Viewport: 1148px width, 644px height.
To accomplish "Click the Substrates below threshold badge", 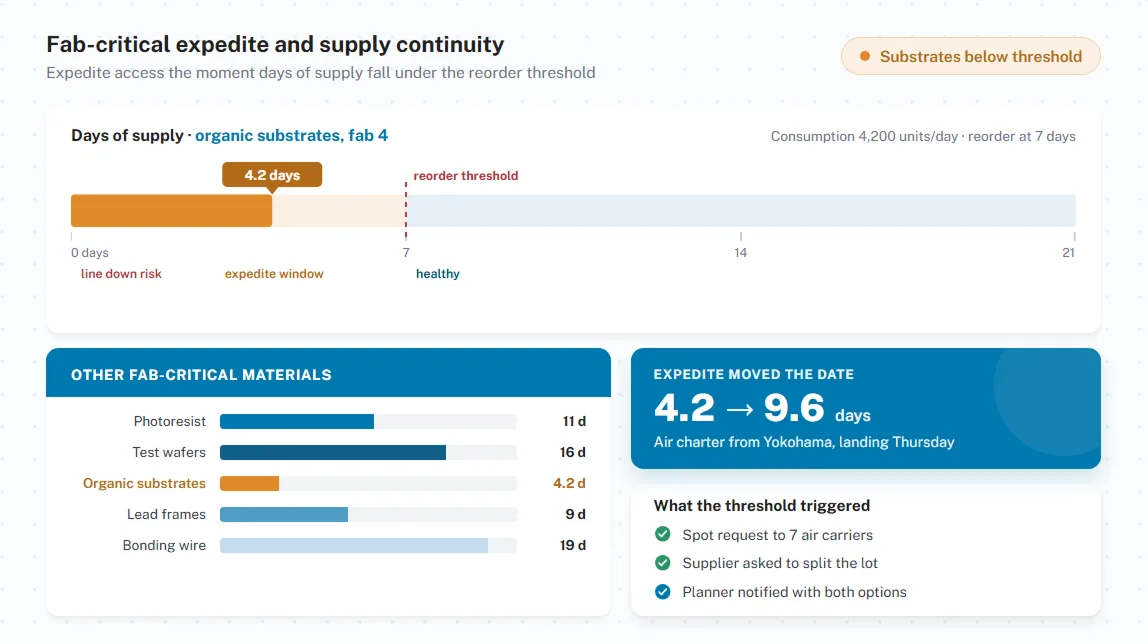I will click(x=970, y=56).
